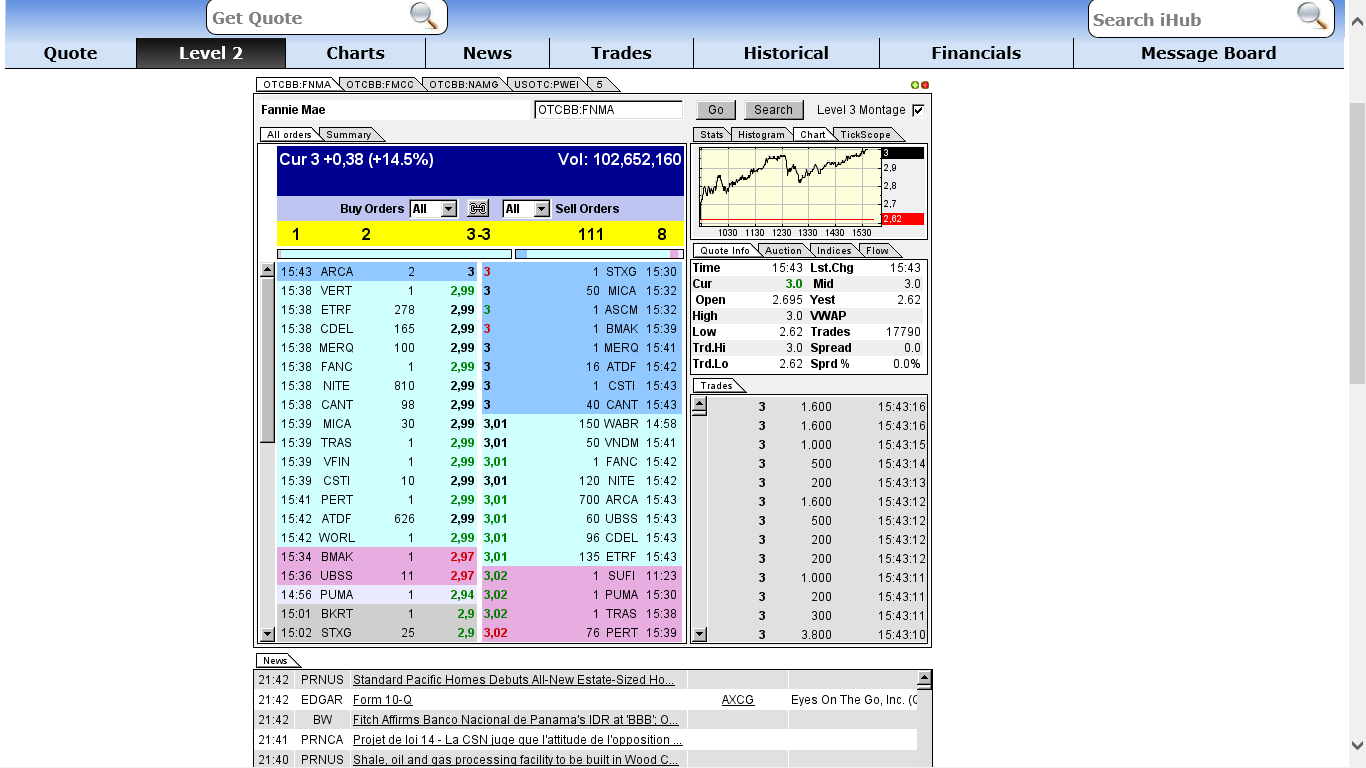Open the Financials navigation tab
Image resolution: width=1366 pixels, height=768 pixels.
click(976, 53)
